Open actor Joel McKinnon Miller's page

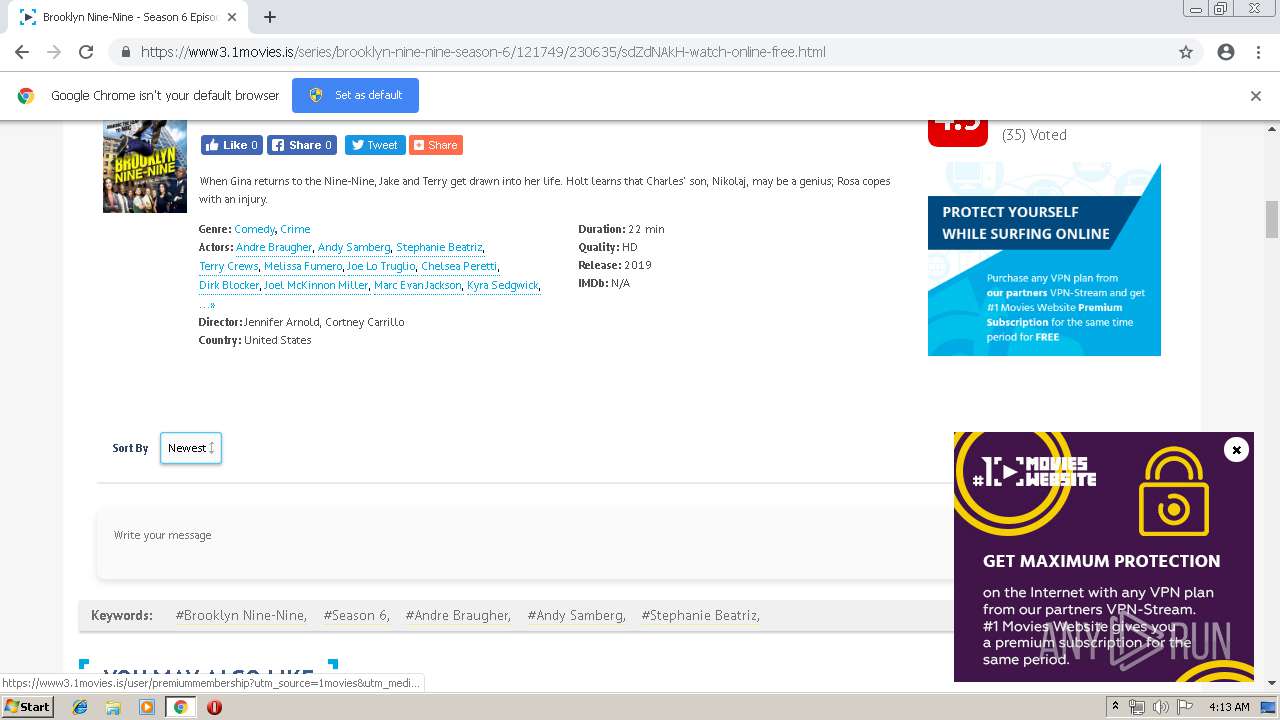316,285
